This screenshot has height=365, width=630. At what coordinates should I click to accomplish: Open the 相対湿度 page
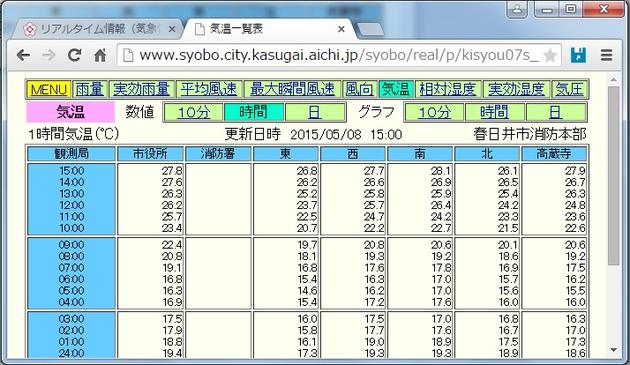[x=448, y=89]
